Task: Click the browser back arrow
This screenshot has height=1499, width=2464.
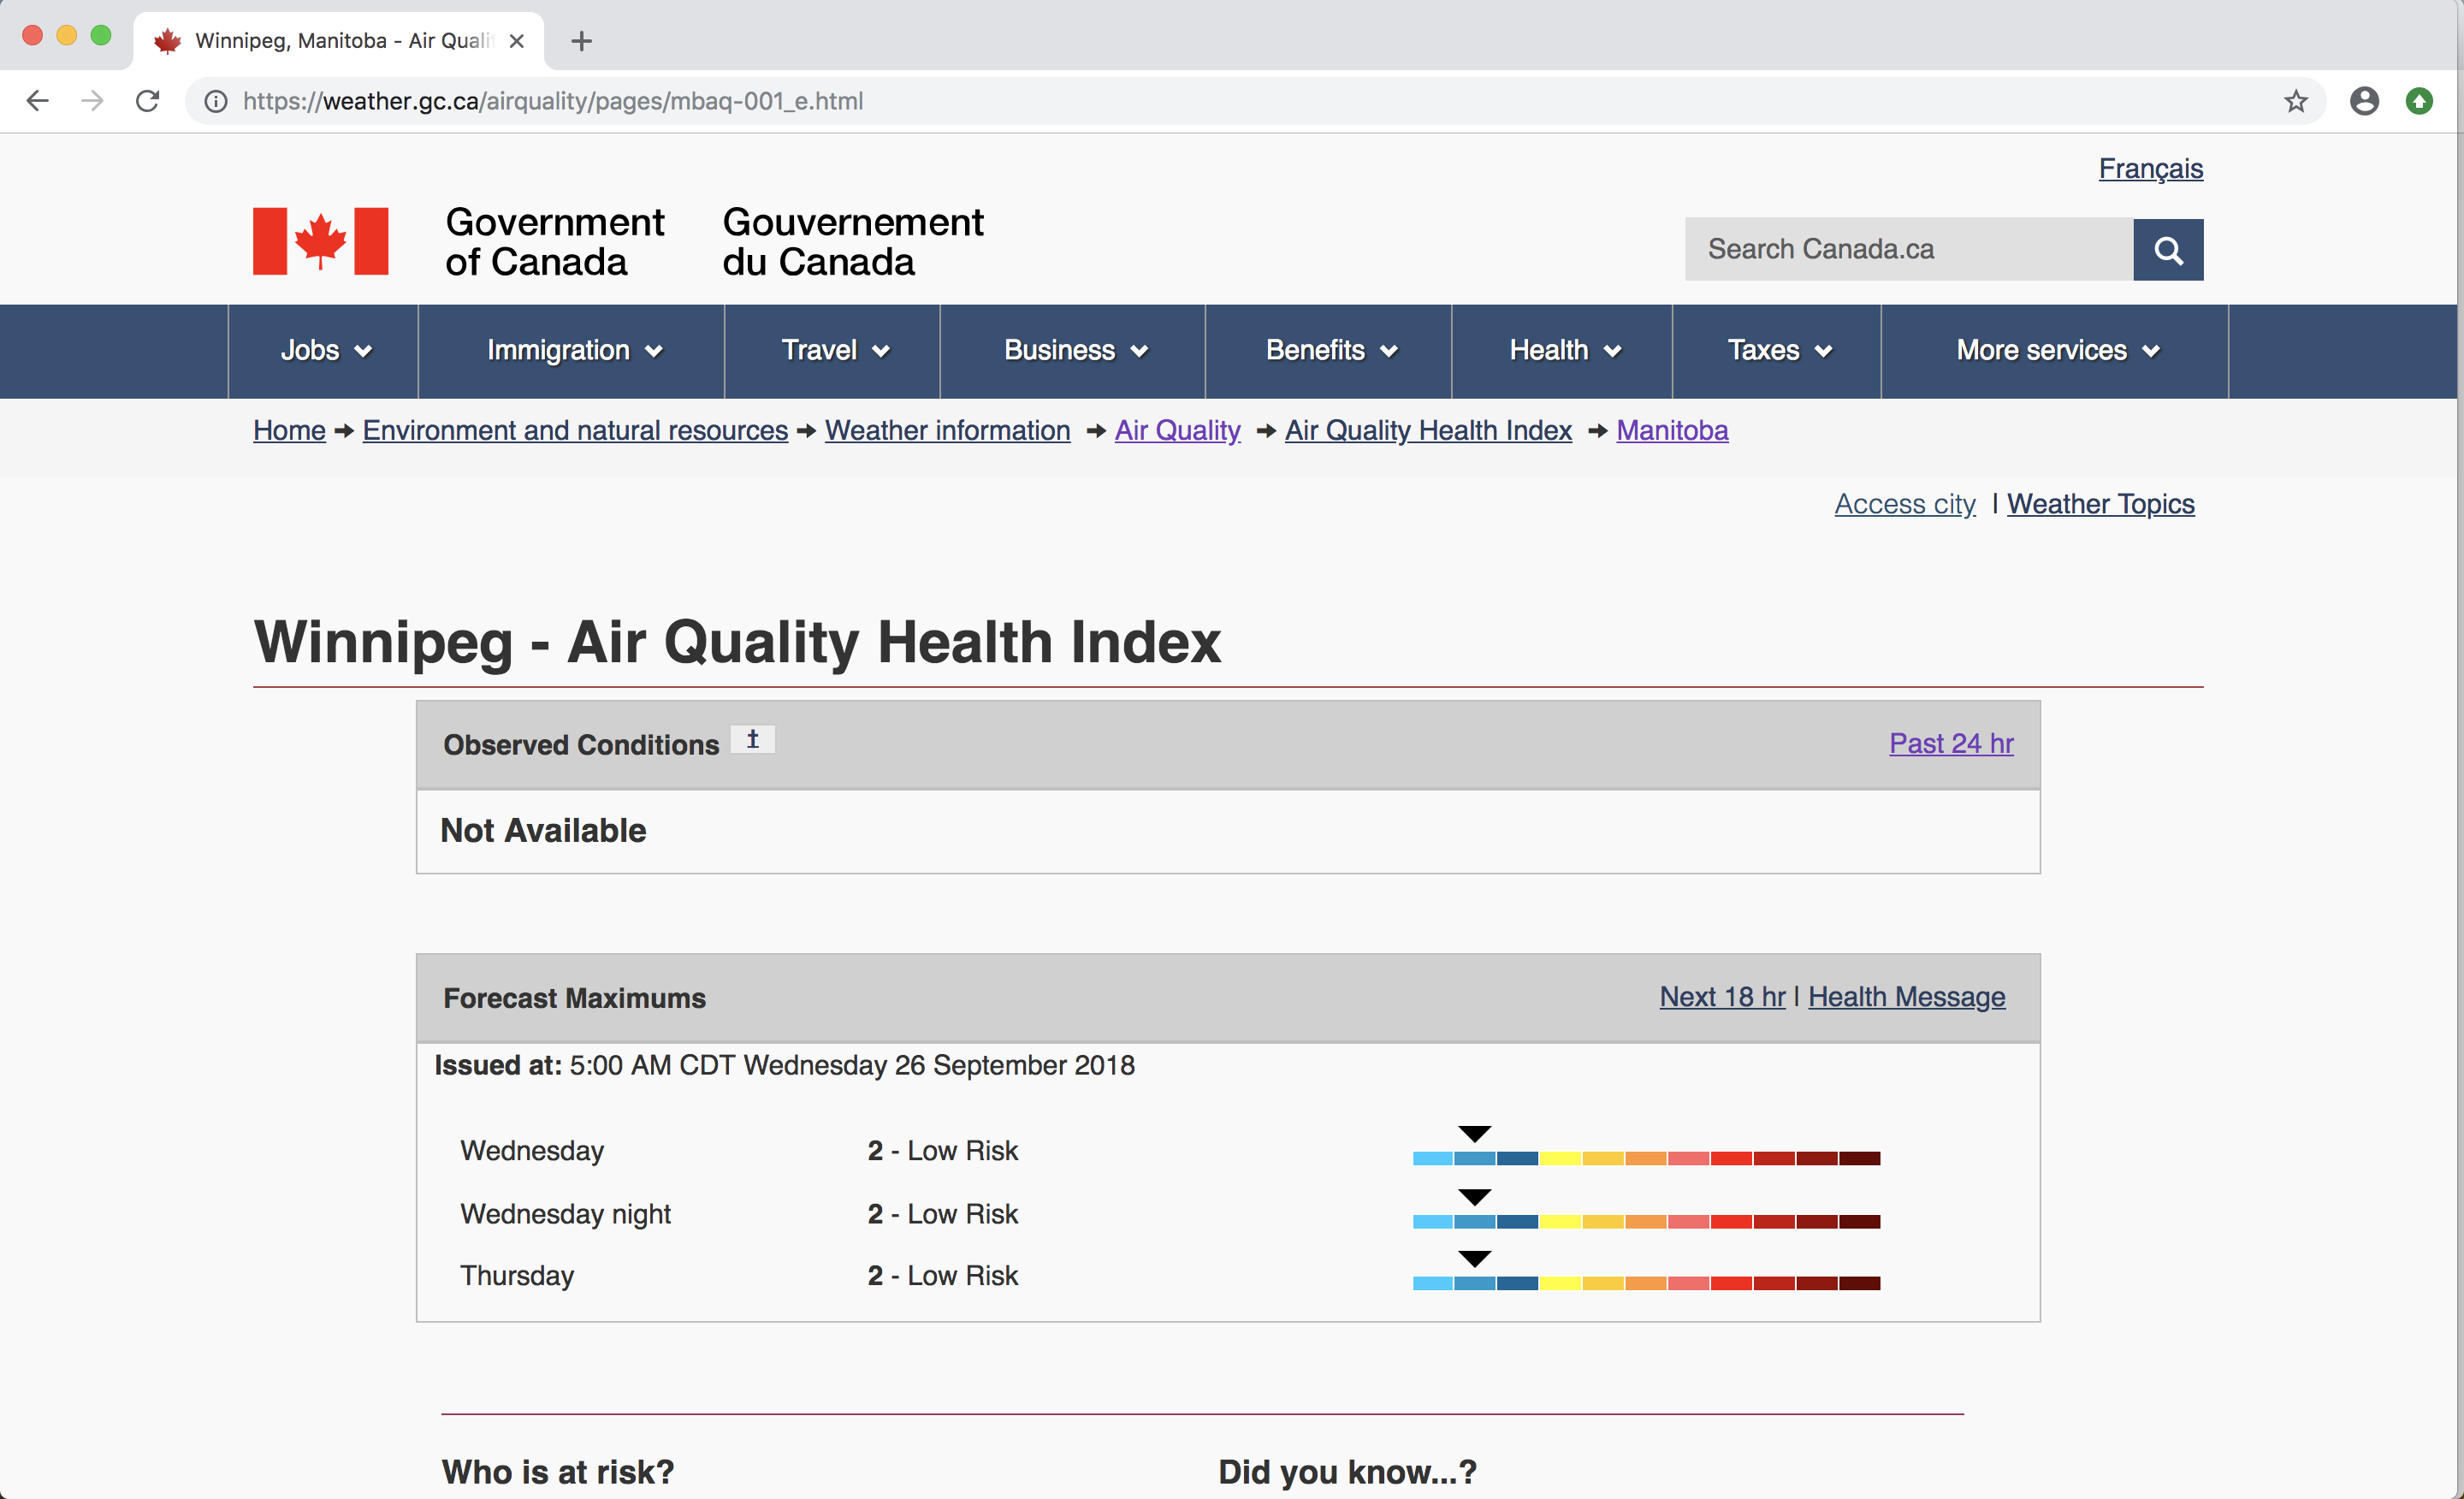Action: point(38,101)
